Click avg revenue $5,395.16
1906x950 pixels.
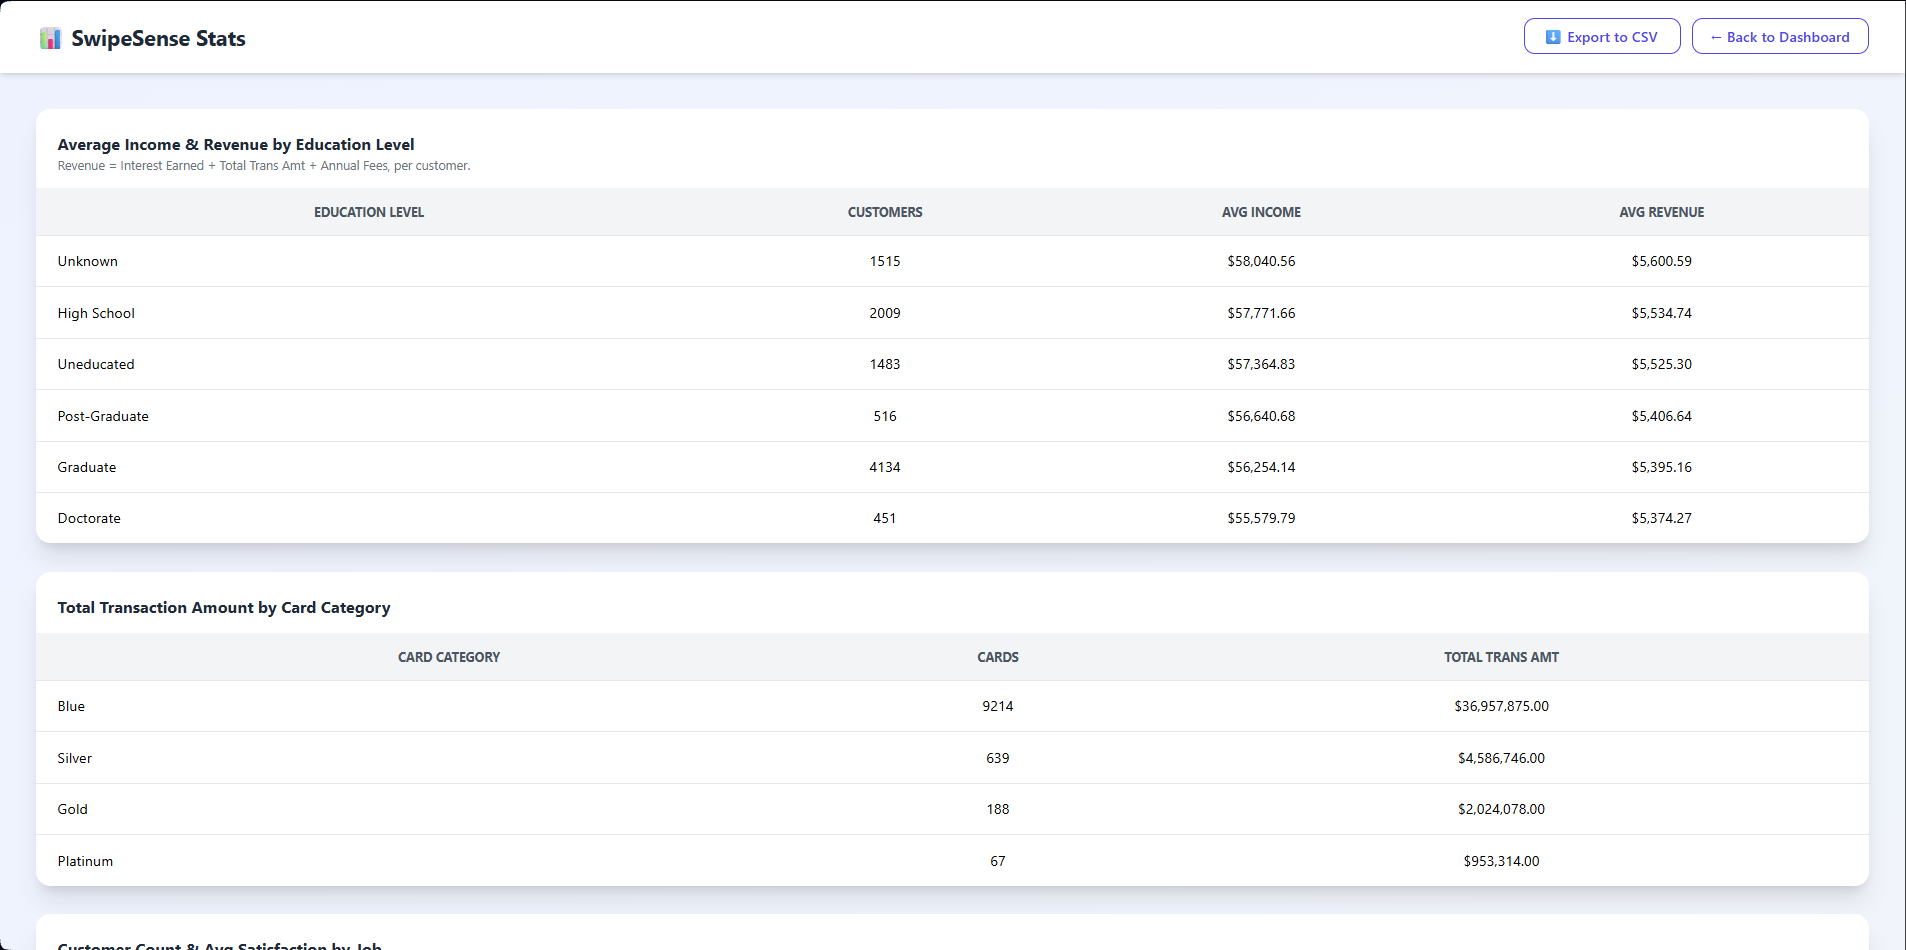[1661, 467]
